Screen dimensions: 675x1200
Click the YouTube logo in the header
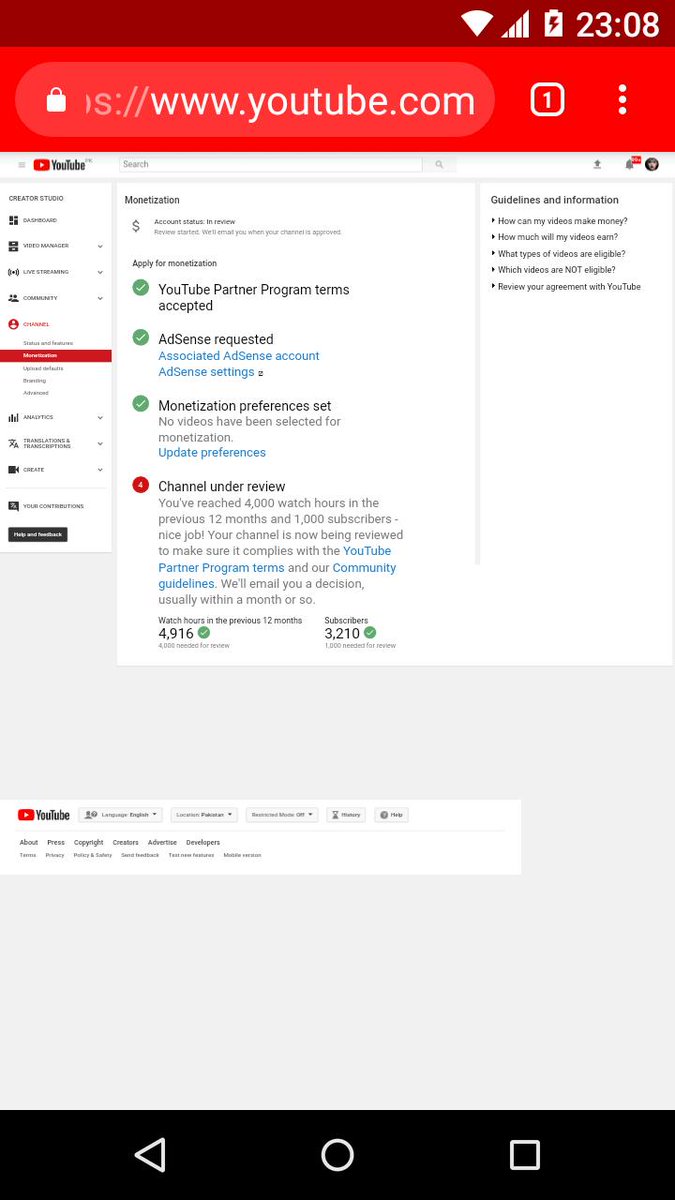(60, 165)
